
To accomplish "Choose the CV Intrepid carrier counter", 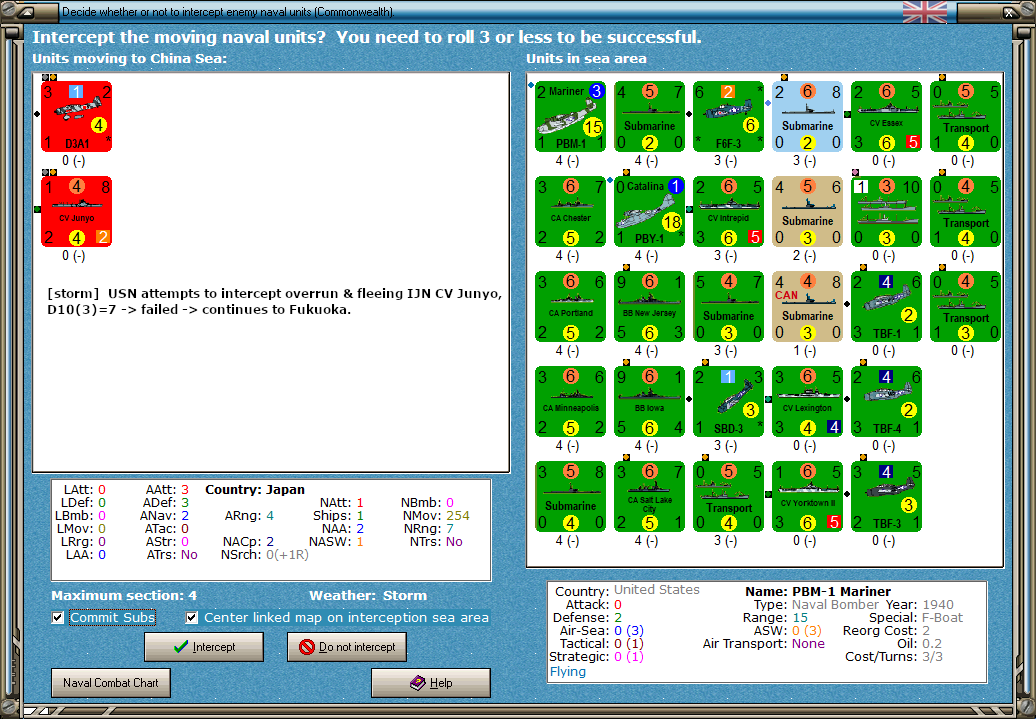I will click(x=729, y=212).
